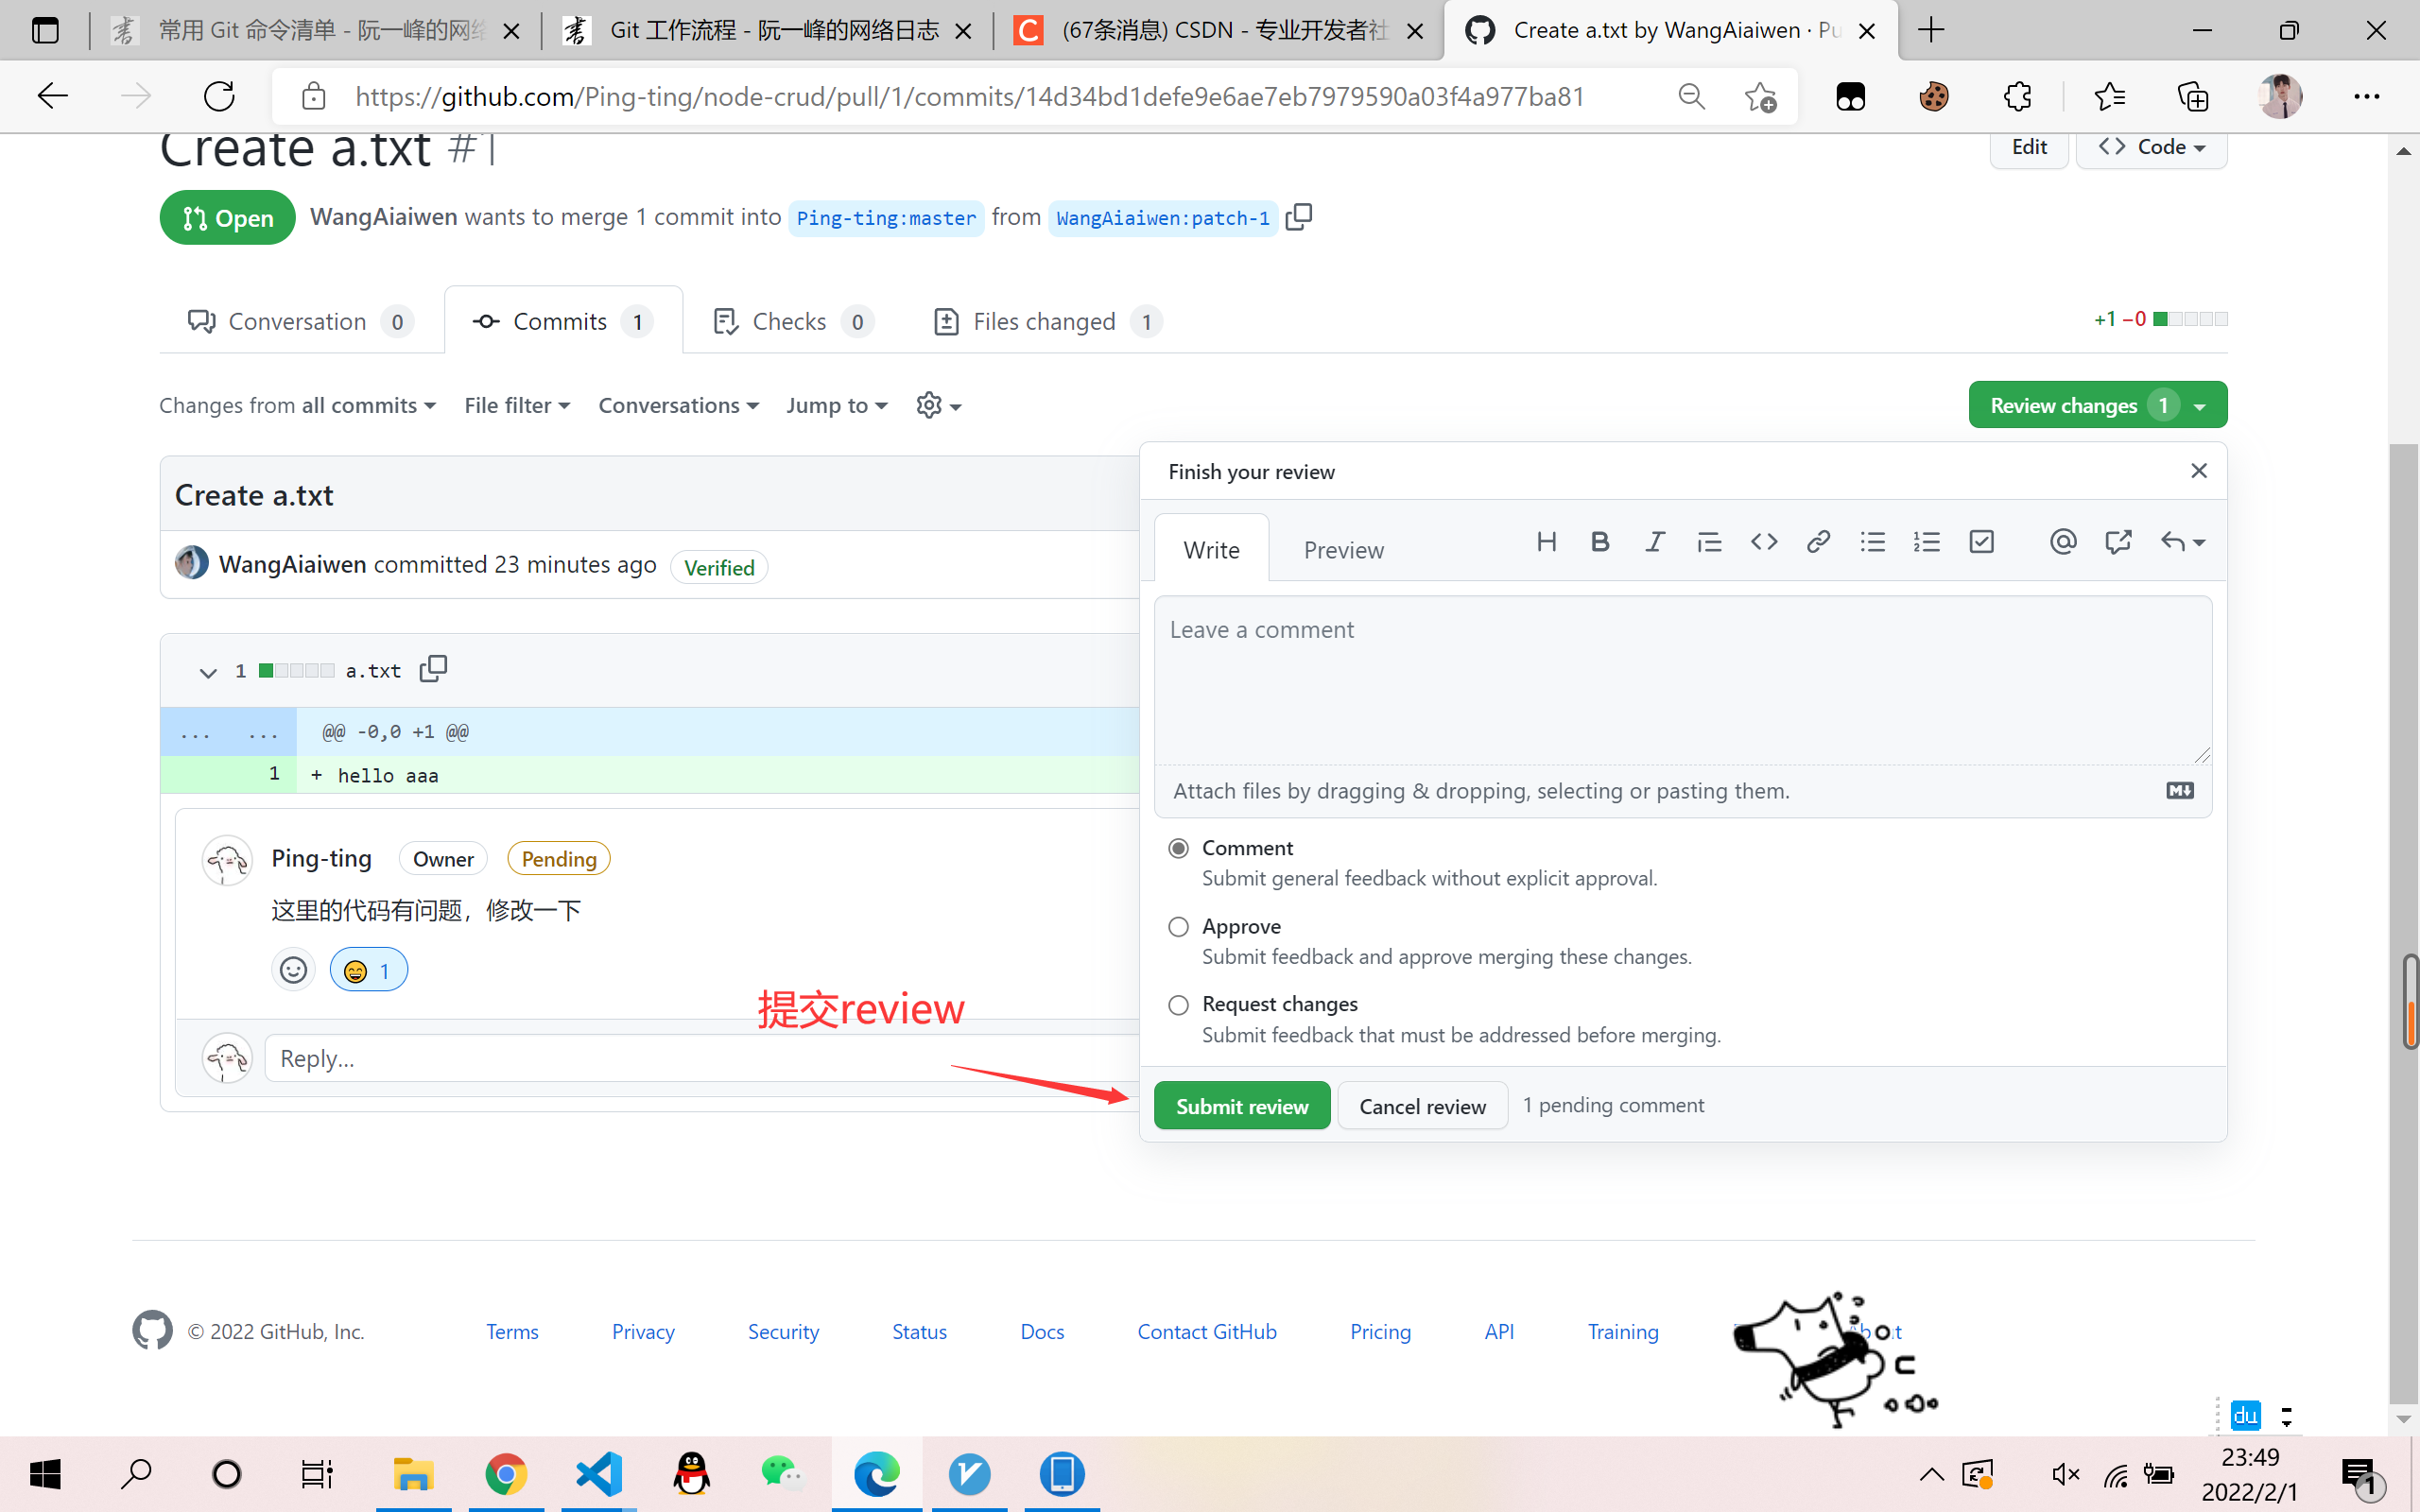Refresh the browser page
2420x1512 pixels.
tap(219, 97)
